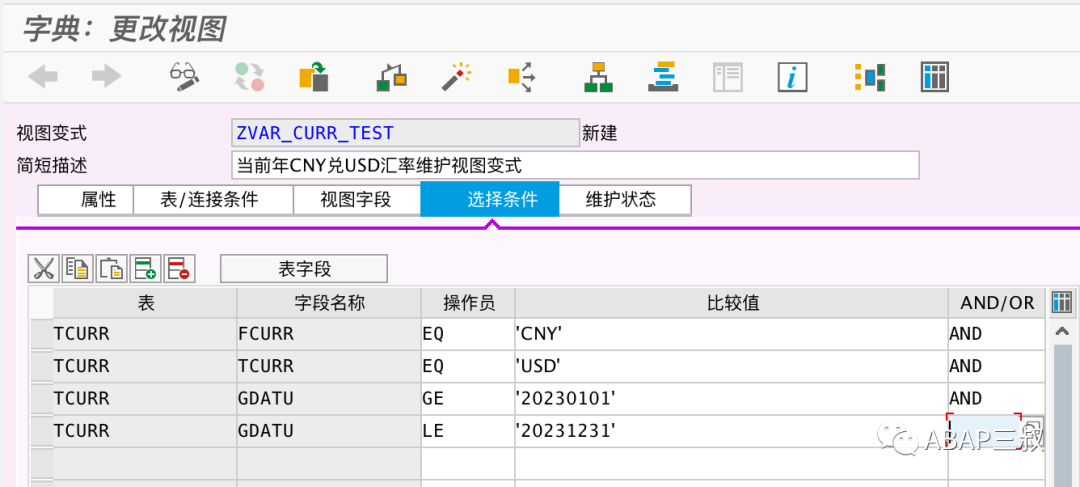The width and height of the screenshot is (1080, 487).
Task: Select the 选择条件 tab
Action: point(490,199)
